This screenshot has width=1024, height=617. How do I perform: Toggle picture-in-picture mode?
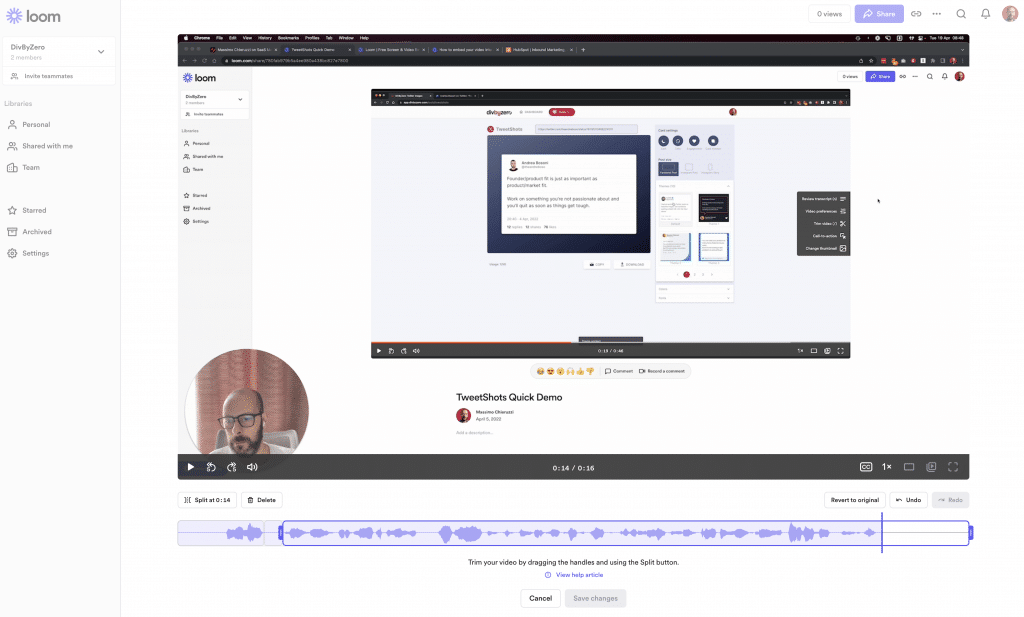[x=931, y=467]
